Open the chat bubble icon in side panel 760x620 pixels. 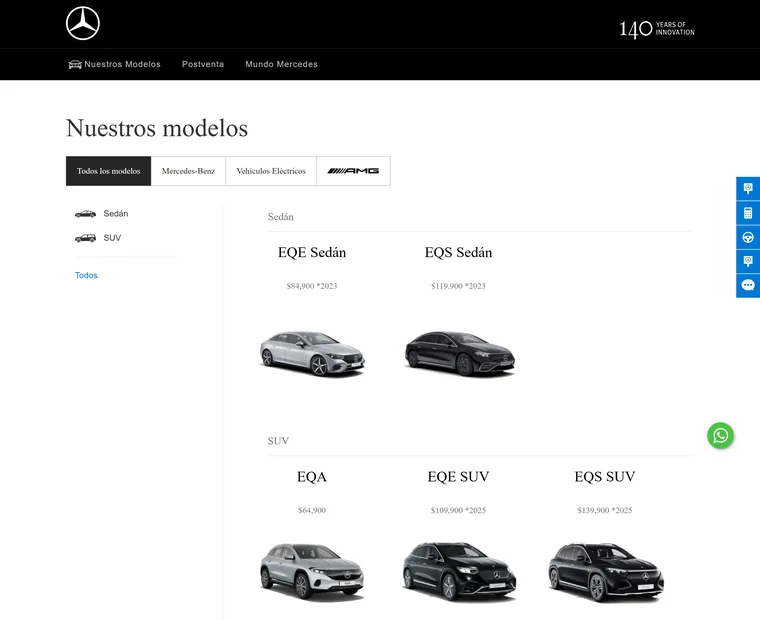(x=748, y=286)
